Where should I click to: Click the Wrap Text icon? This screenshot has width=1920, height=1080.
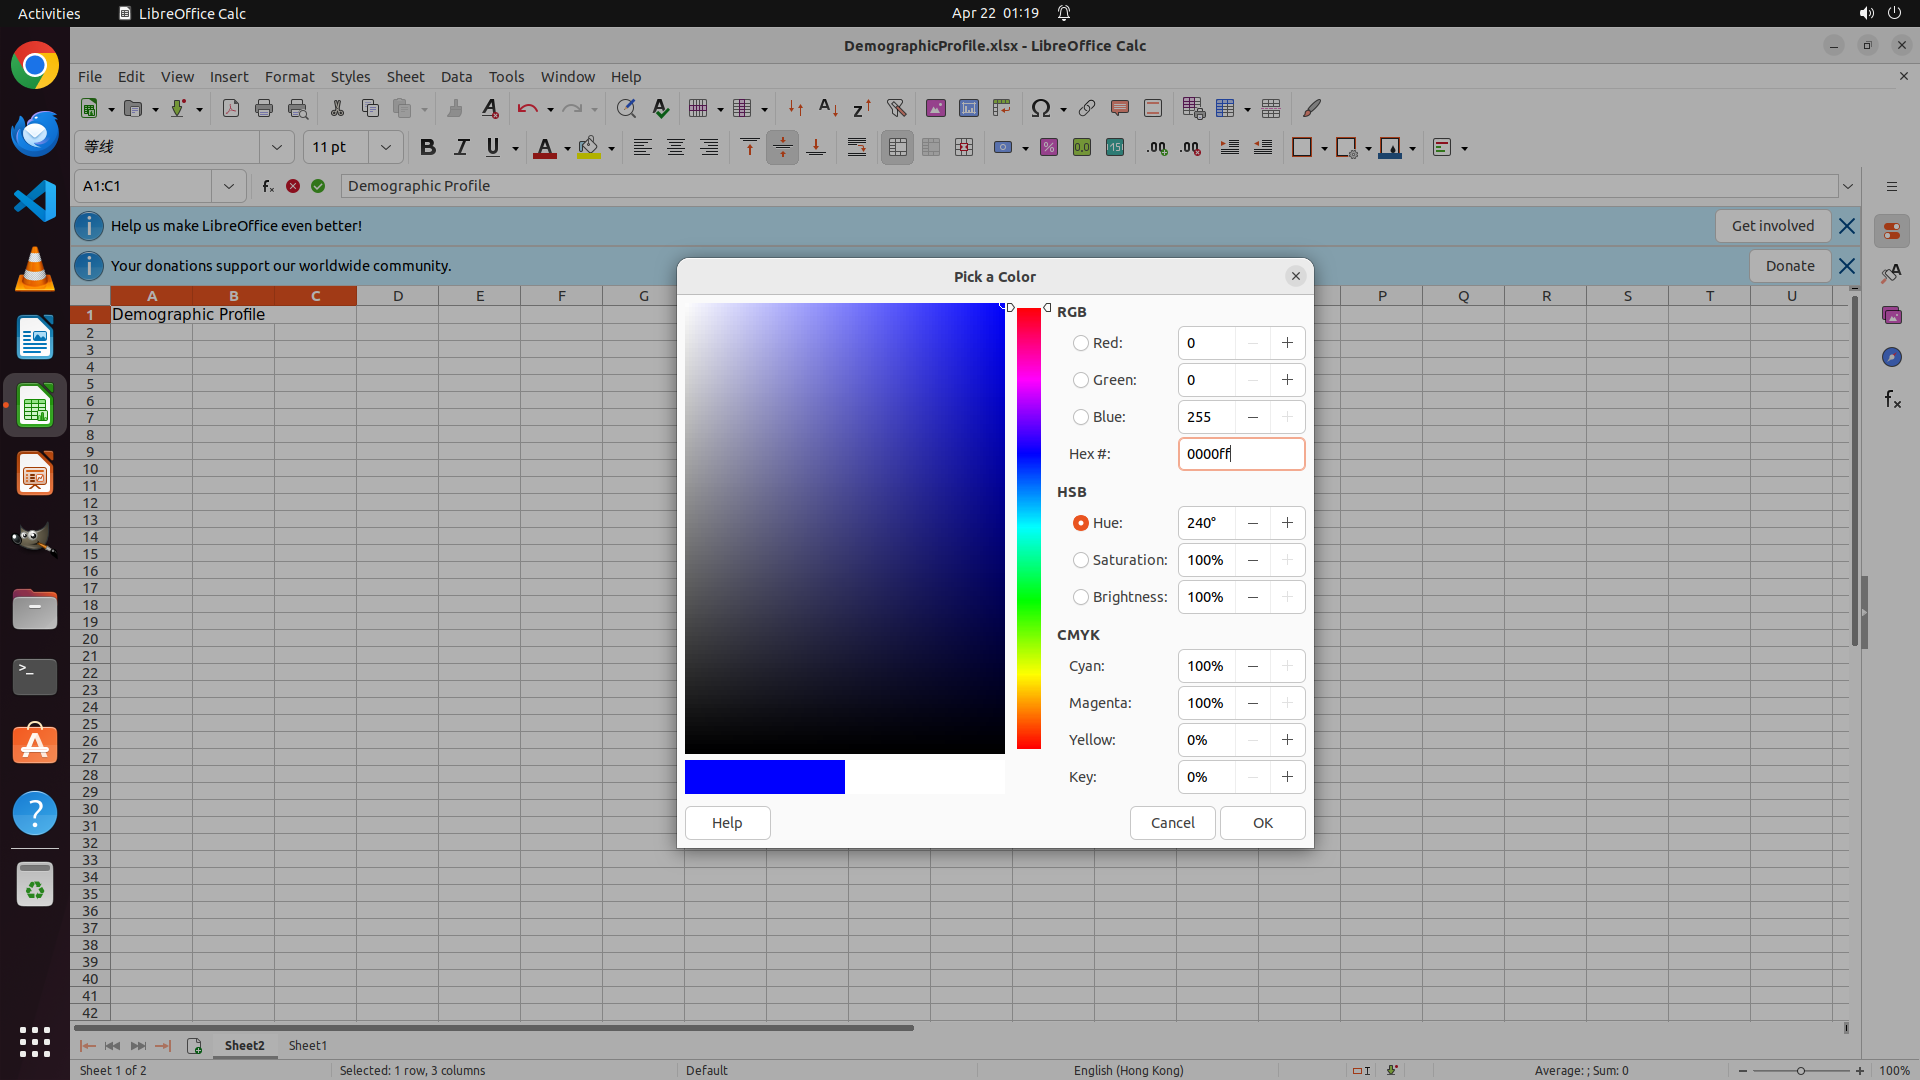857,147
